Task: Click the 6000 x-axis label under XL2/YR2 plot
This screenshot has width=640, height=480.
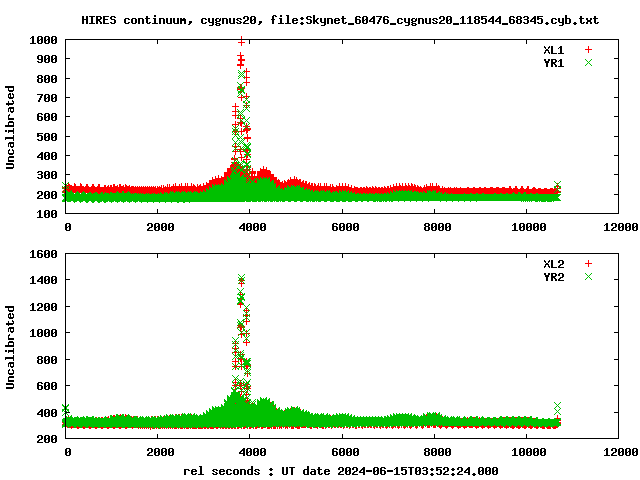Action: (x=345, y=452)
